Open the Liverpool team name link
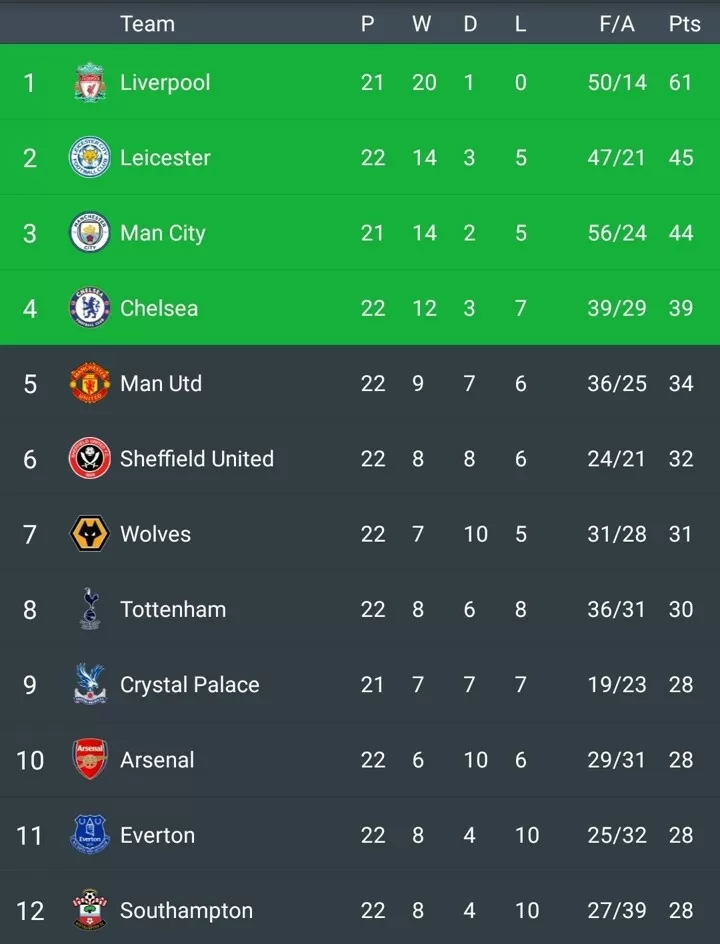Screen dimensions: 720x944 tap(165, 82)
